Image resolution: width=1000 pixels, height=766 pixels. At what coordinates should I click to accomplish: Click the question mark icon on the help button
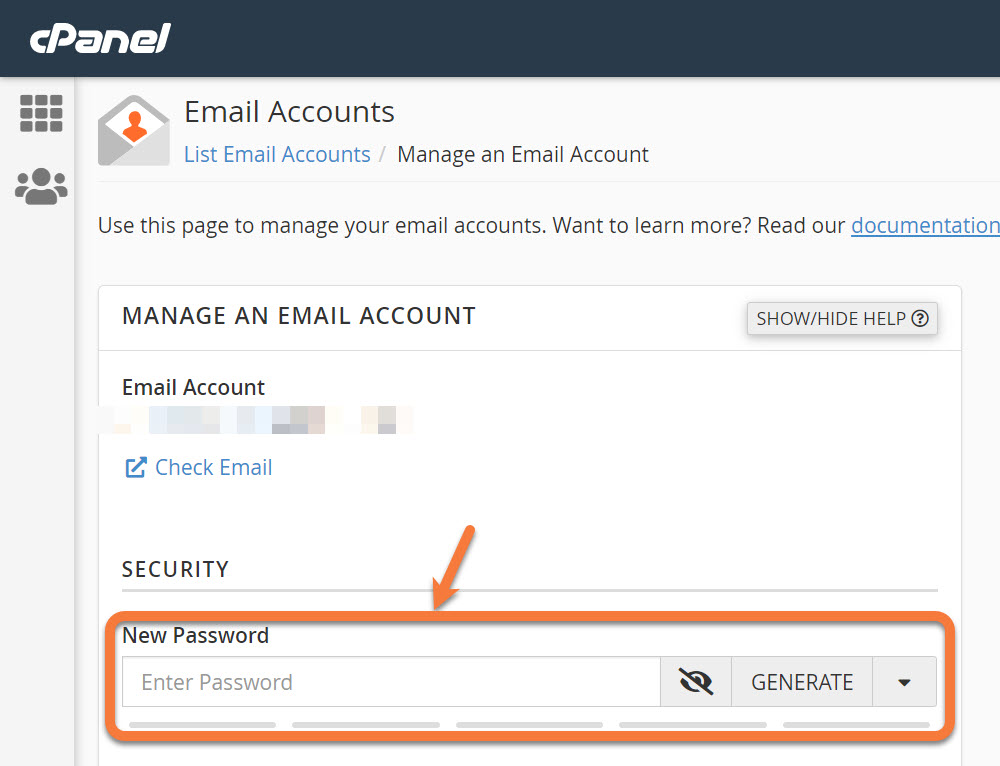920,319
